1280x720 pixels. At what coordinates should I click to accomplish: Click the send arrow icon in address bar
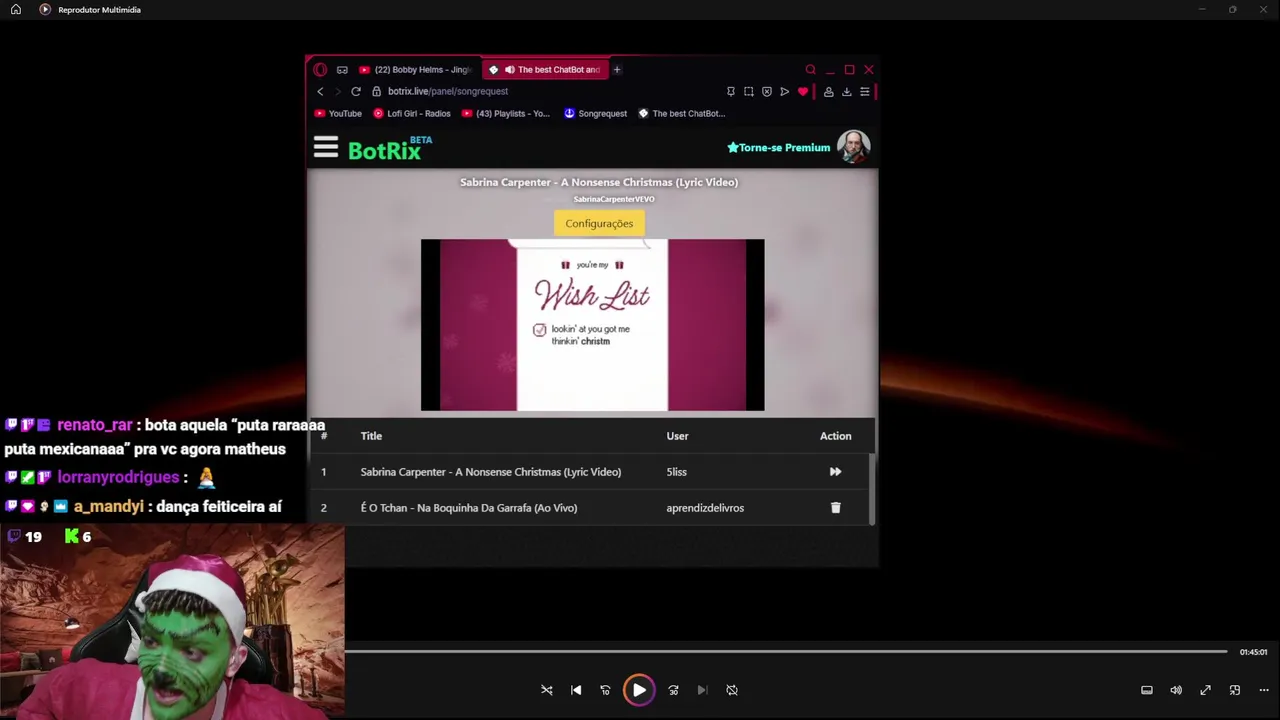pos(785,91)
